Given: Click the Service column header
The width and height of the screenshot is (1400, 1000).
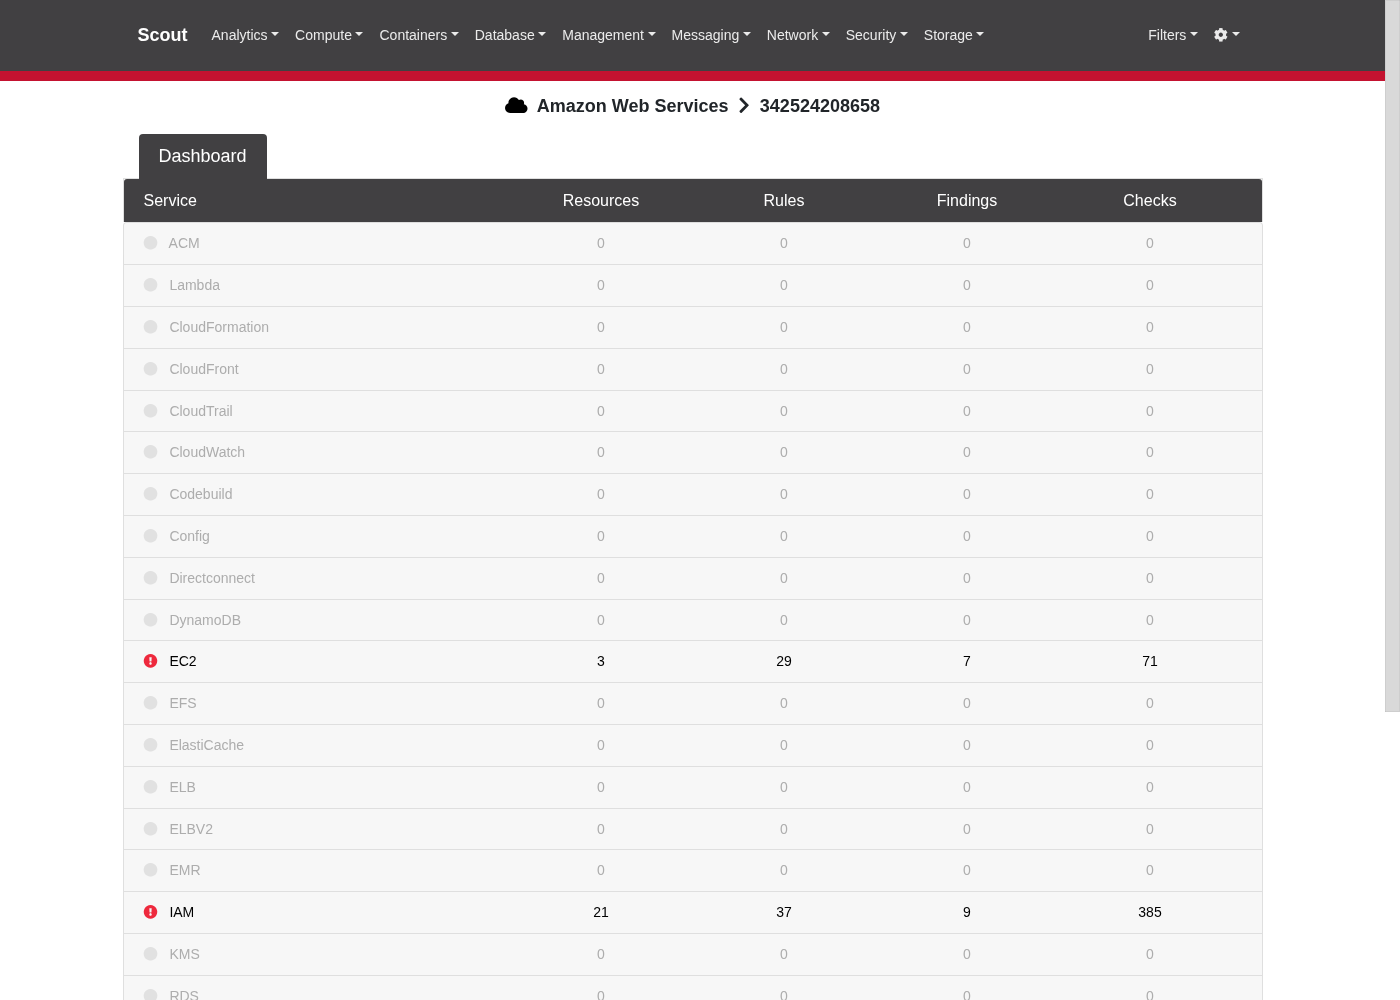Looking at the screenshot, I should click(x=170, y=201).
